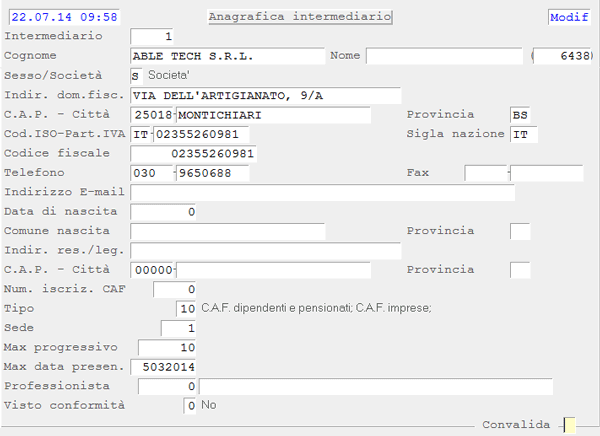Click the Max data presen. field

(166, 367)
